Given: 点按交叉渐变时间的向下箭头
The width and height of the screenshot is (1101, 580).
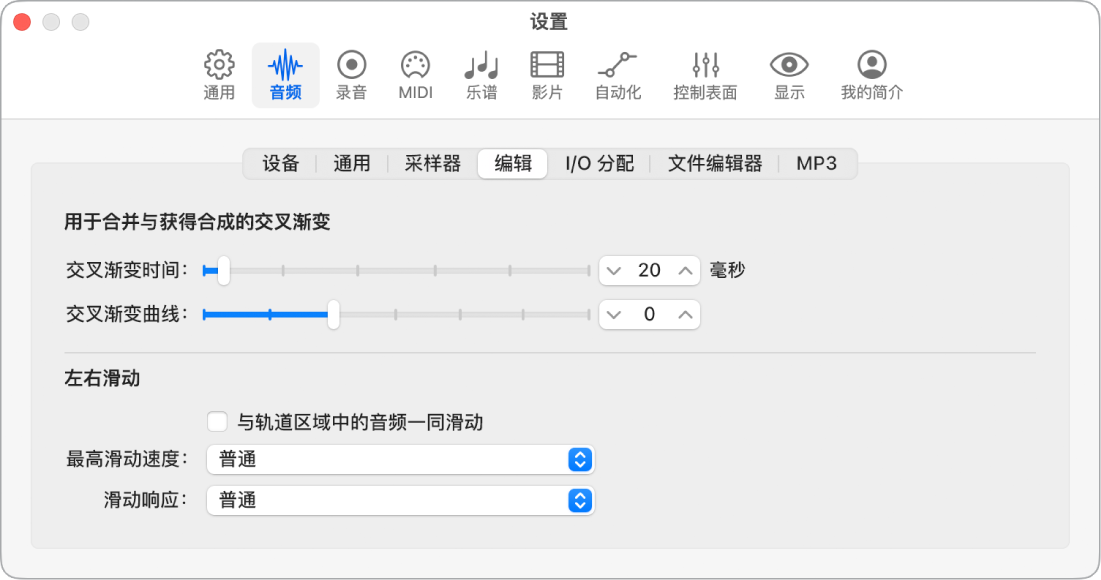Looking at the screenshot, I should [614, 269].
